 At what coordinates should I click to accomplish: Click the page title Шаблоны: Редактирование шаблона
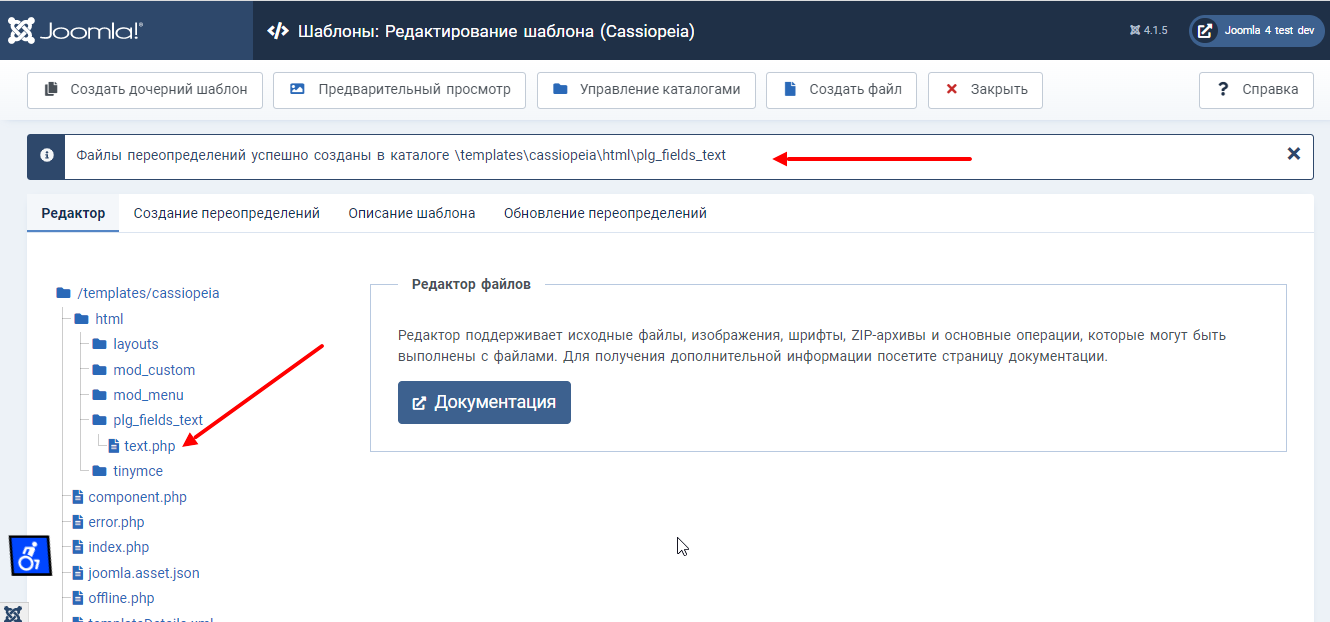coord(496,31)
